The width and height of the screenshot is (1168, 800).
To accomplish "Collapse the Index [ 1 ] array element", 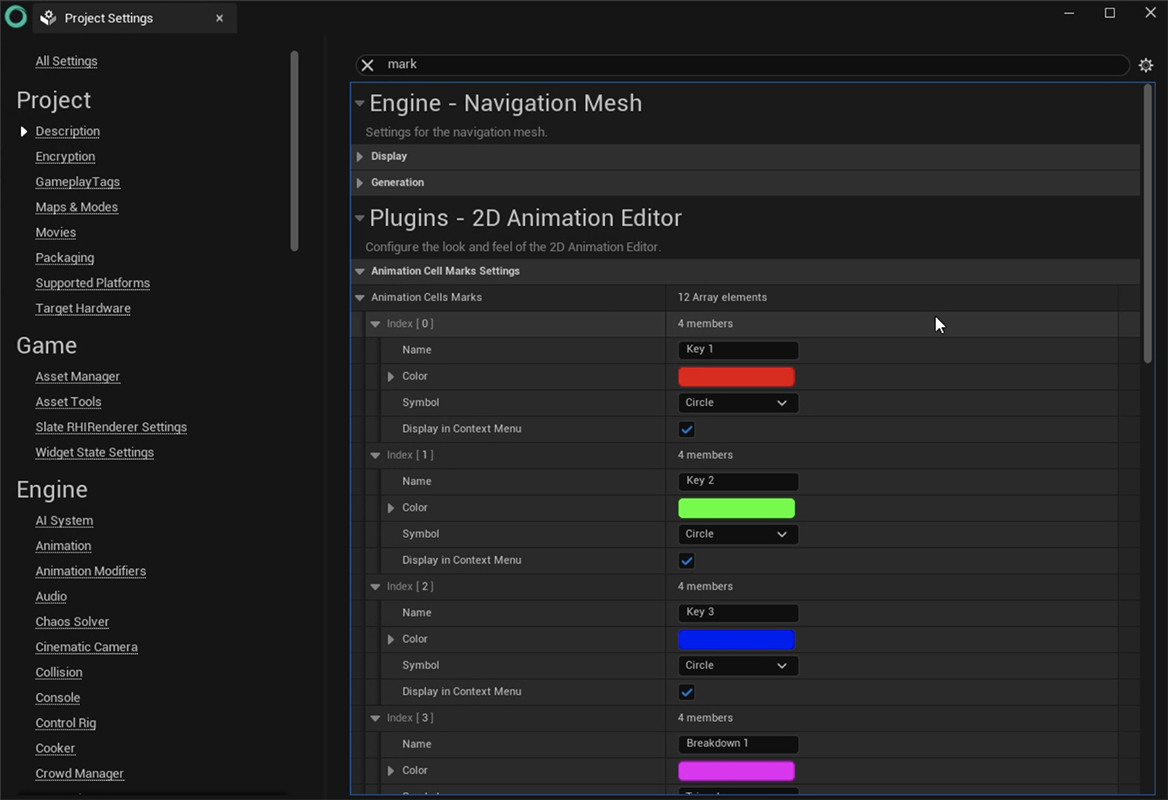I will click(376, 455).
